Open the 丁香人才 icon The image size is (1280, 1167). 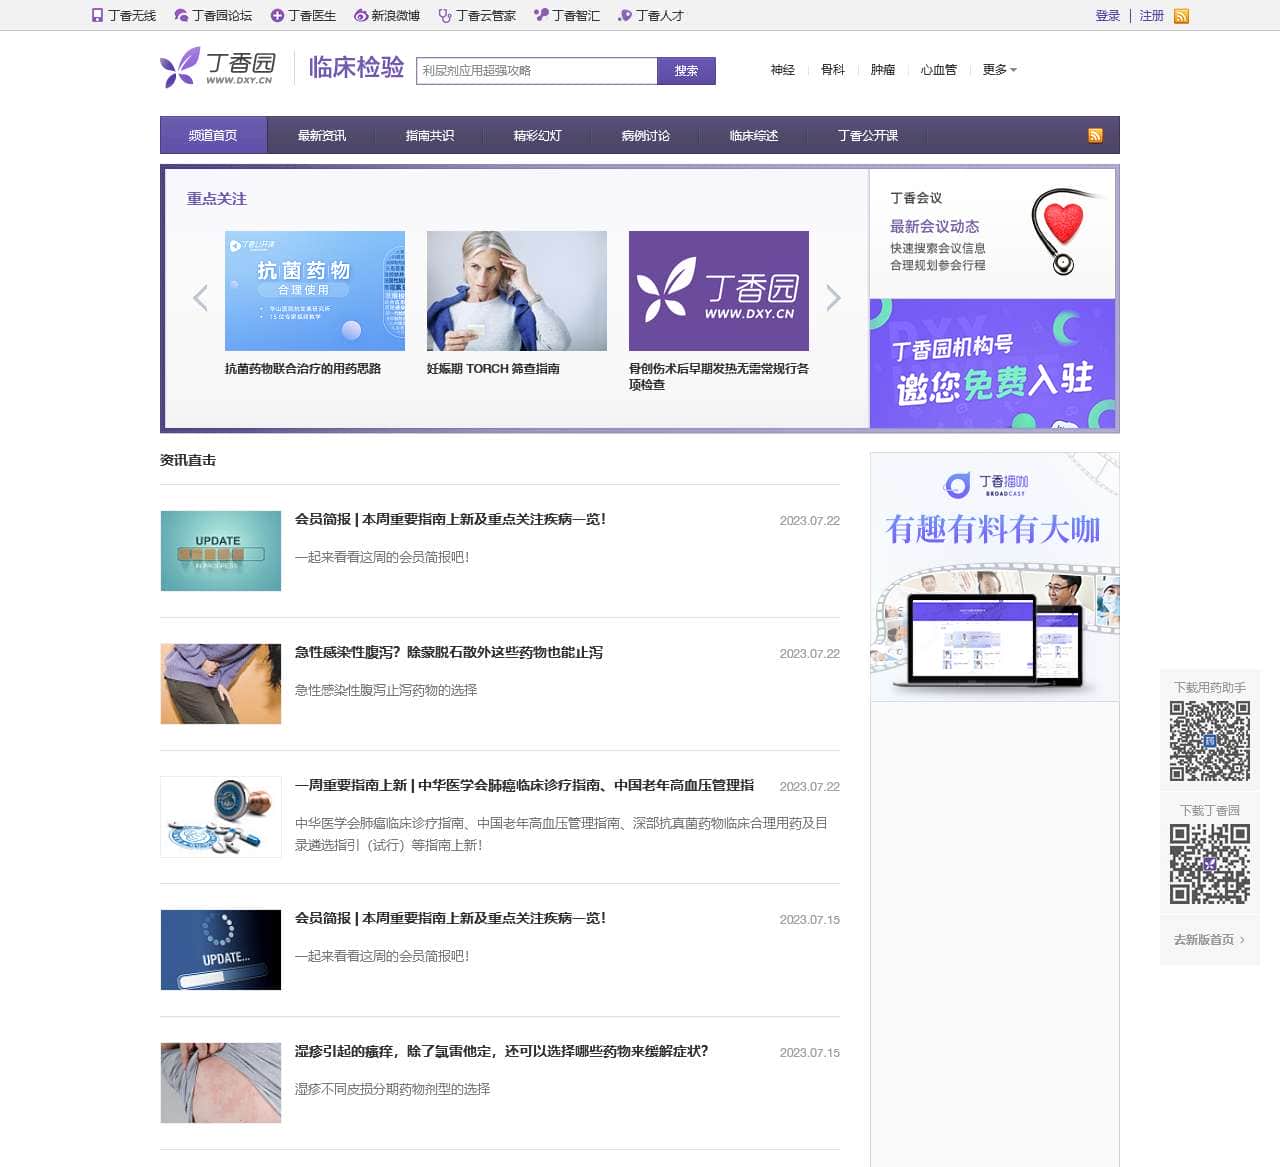625,15
